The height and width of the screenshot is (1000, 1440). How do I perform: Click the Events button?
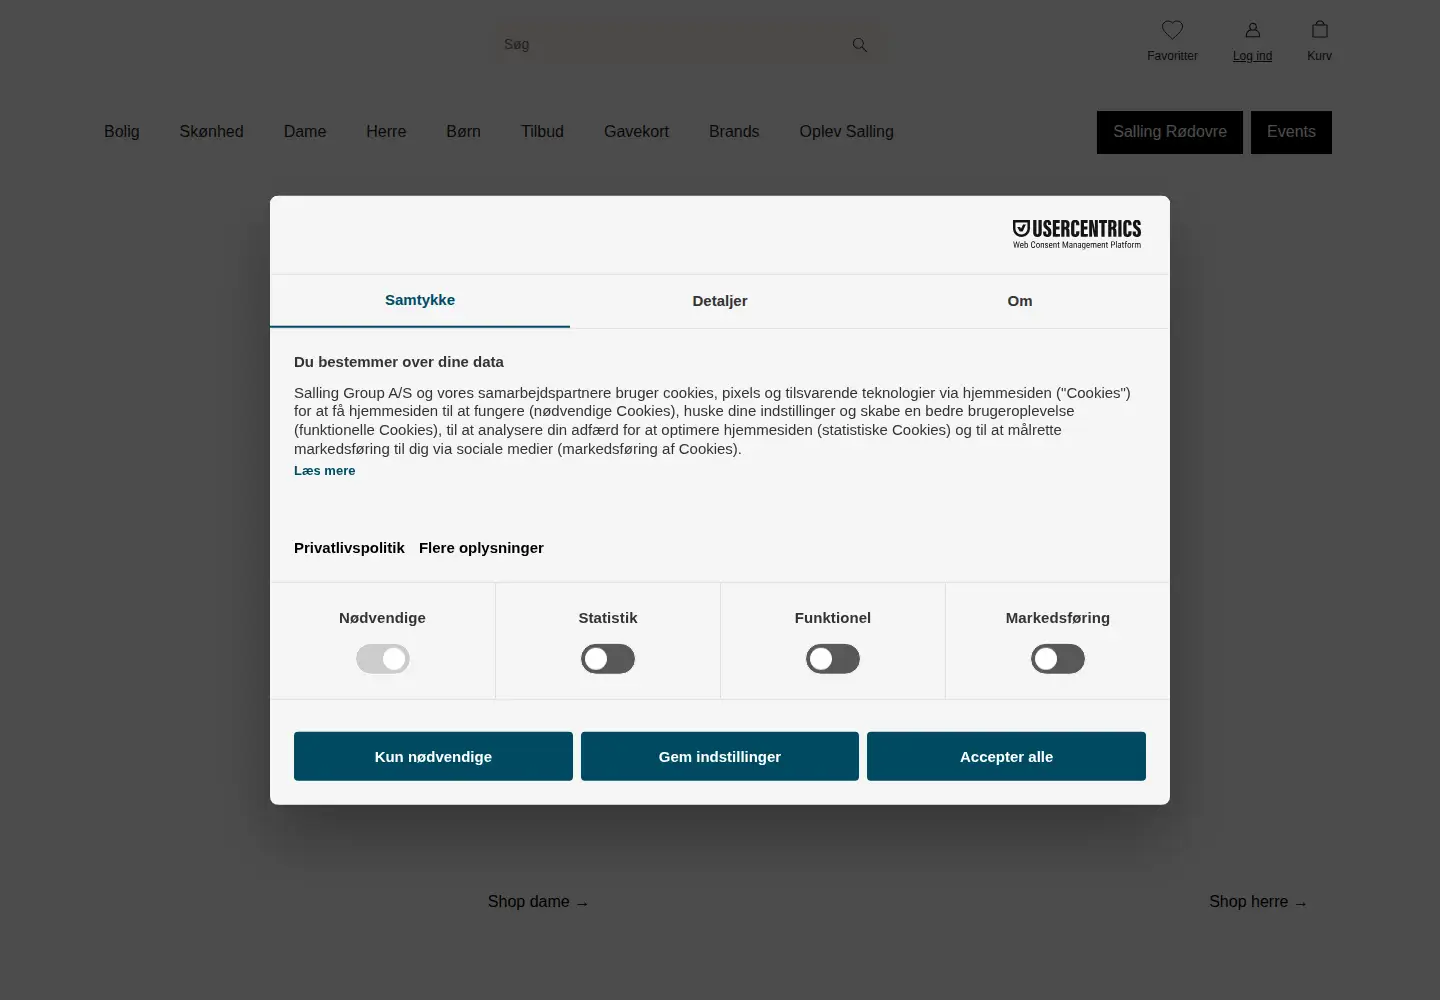coord(1291,132)
